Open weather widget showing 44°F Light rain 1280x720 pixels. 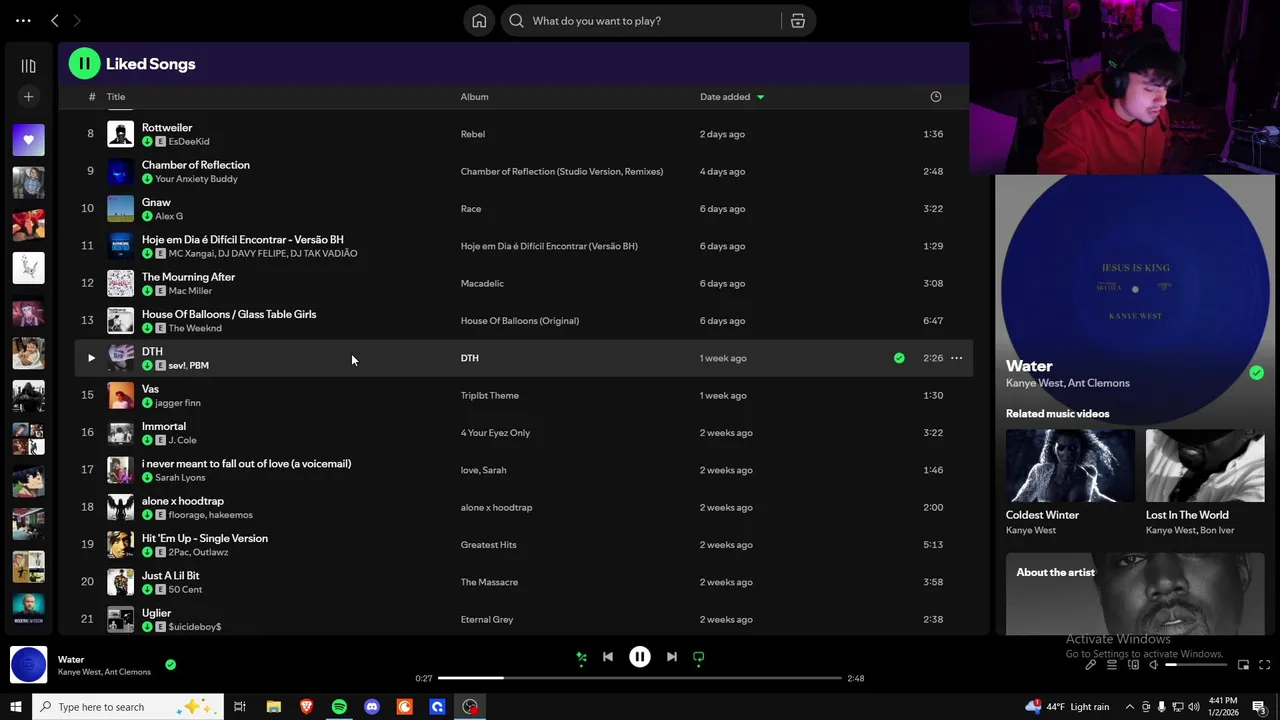point(1067,707)
